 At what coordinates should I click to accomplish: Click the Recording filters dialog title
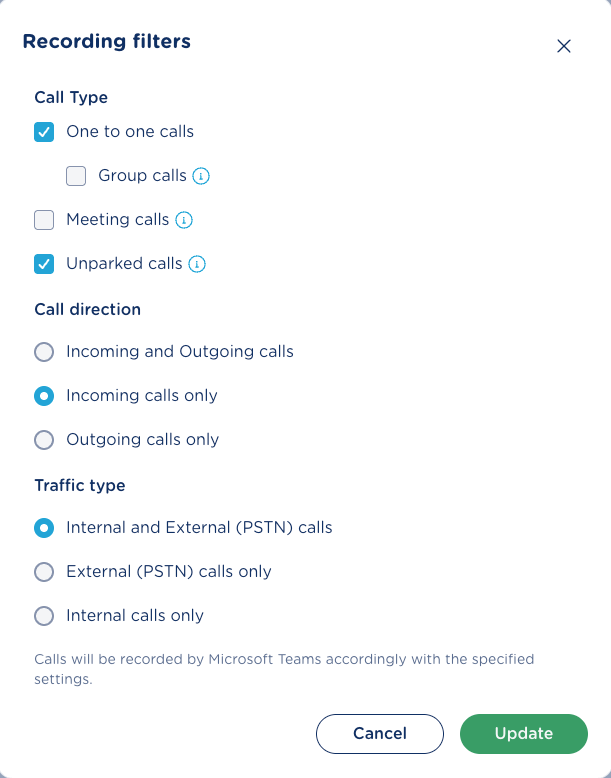106,42
